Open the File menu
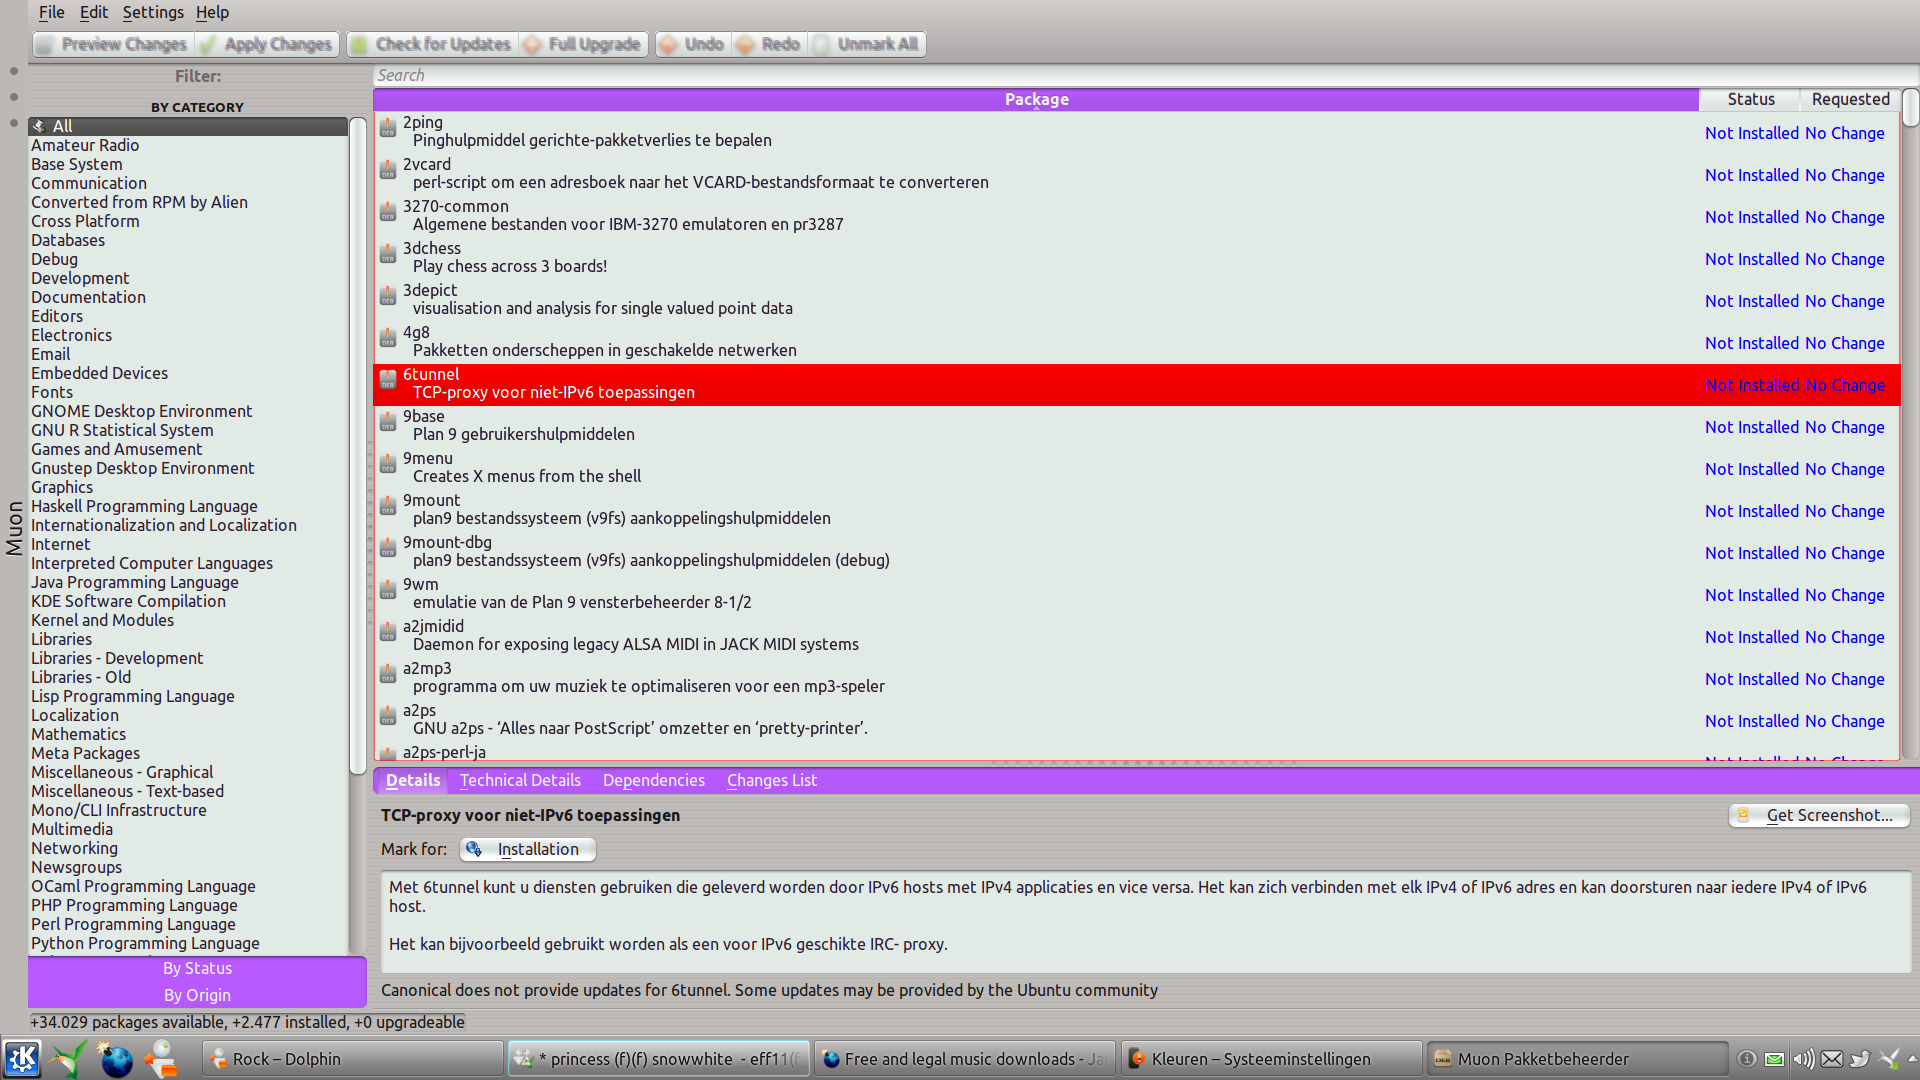1920x1080 pixels. click(x=51, y=12)
